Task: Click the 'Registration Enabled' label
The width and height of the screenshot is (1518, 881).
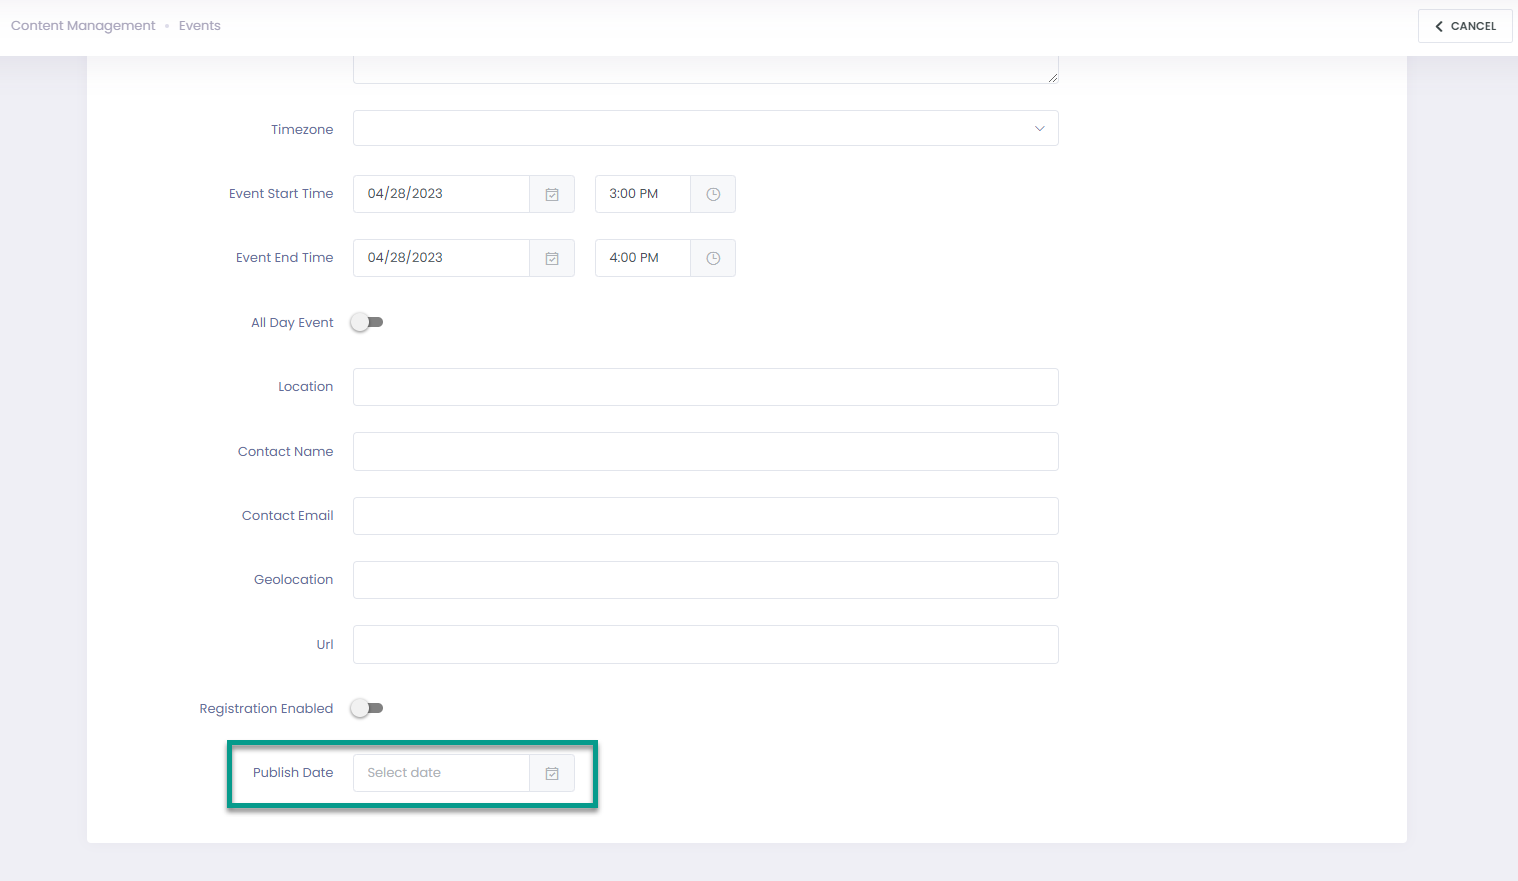Action: click(266, 709)
